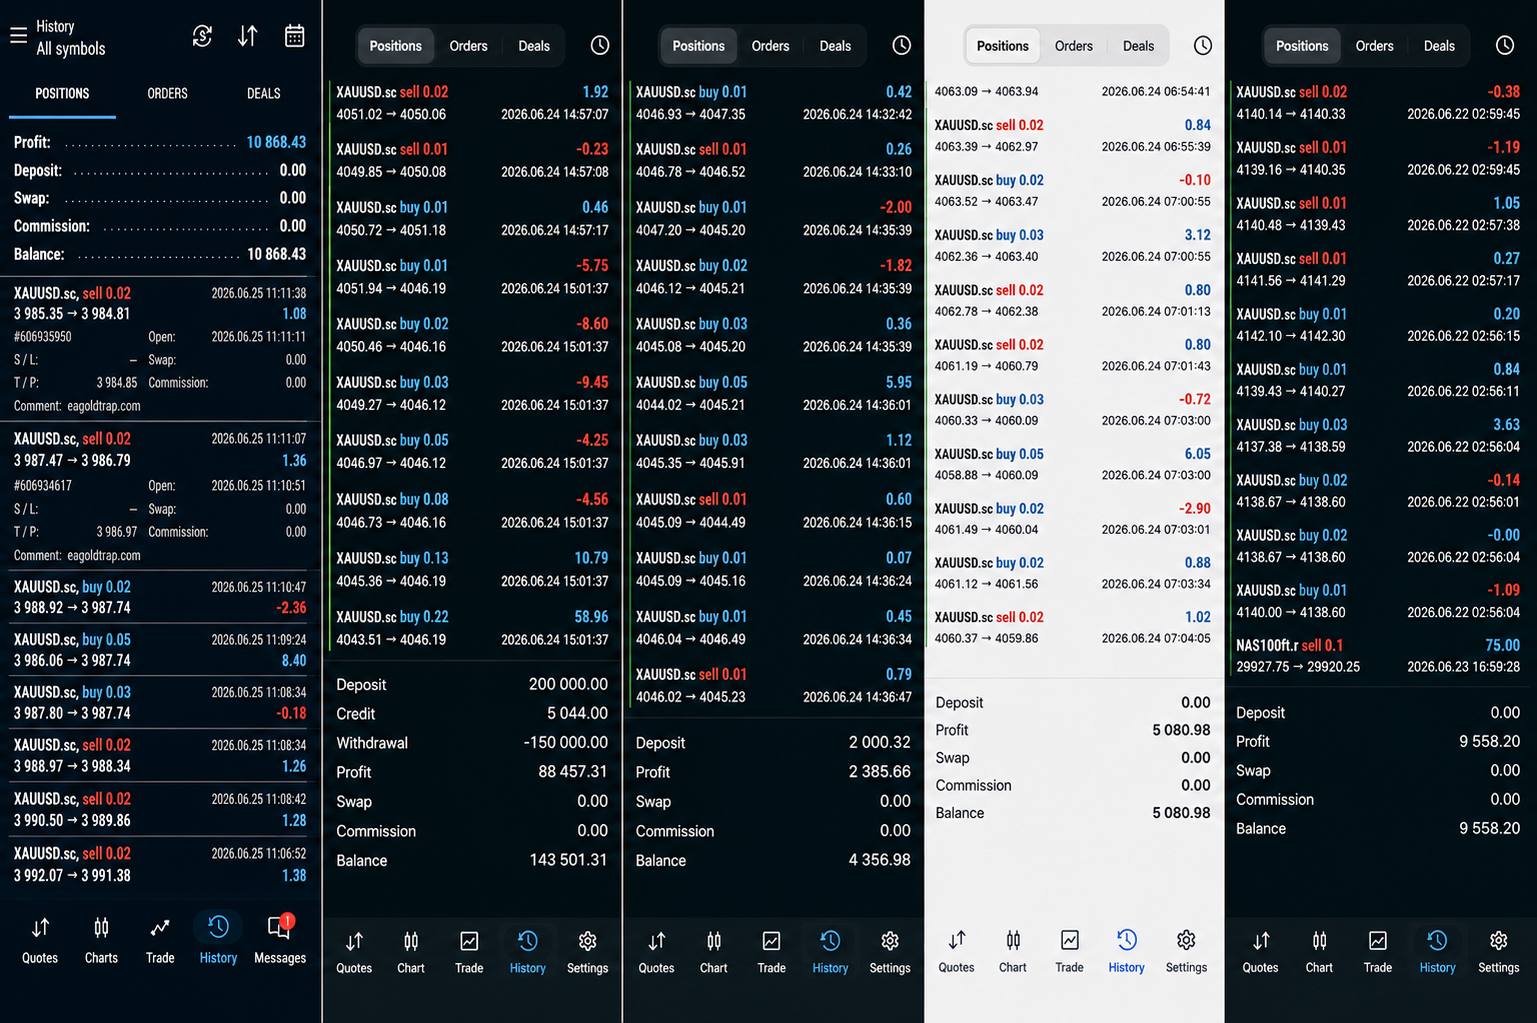
Task: Open Chart in panel with balance 4 356.98
Action: click(x=714, y=952)
